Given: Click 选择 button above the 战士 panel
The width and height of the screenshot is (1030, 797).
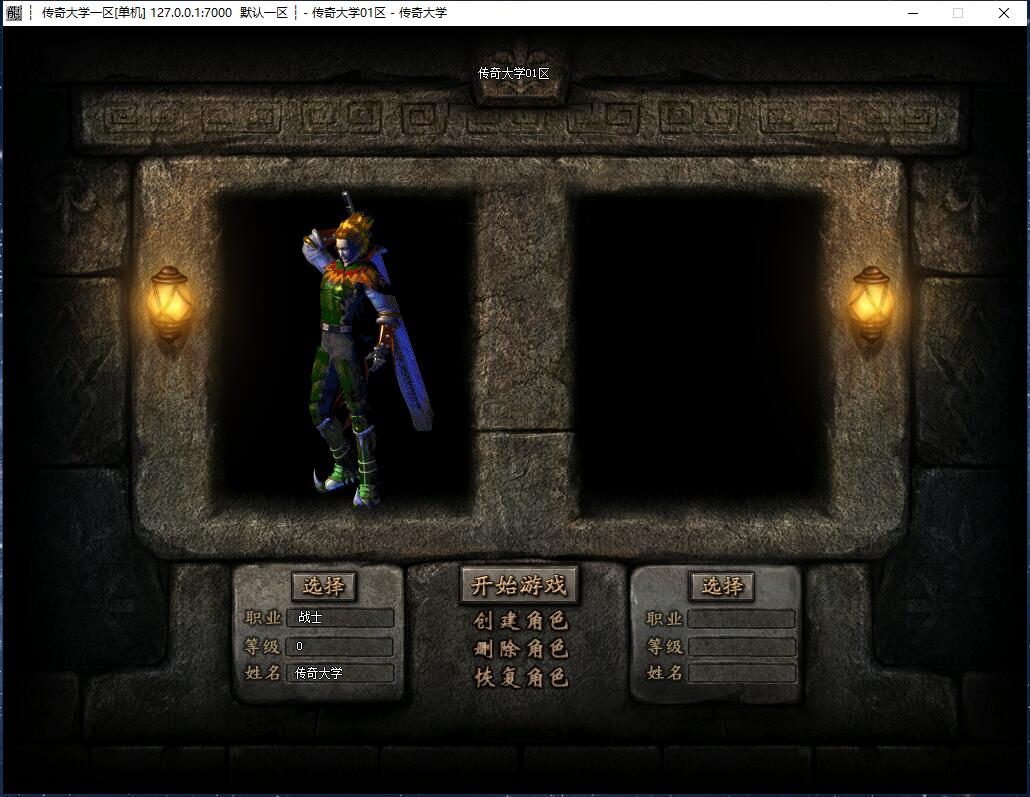Looking at the screenshot, I should (323, 585).
